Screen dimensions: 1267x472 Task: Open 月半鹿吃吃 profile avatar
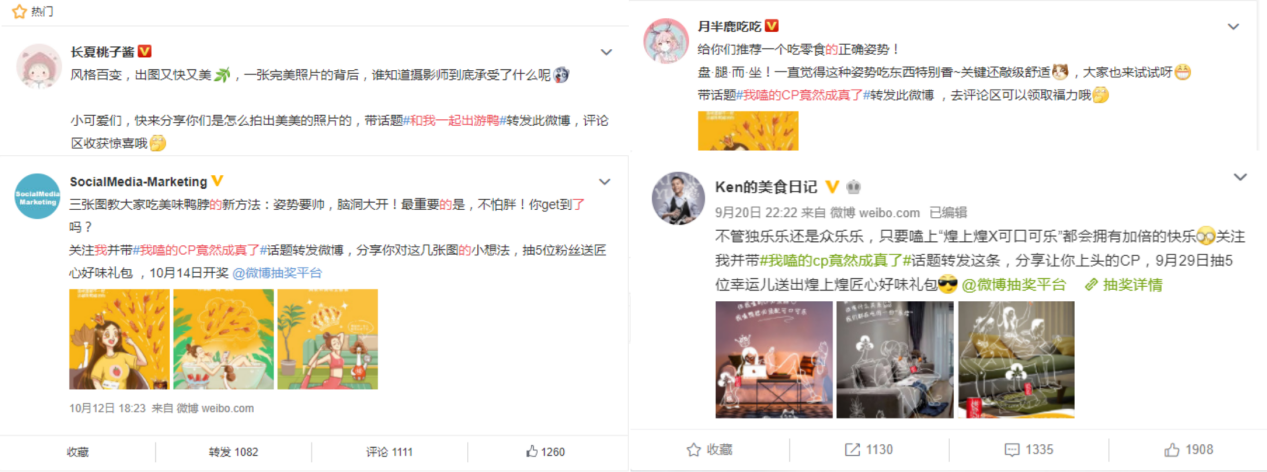666,39
